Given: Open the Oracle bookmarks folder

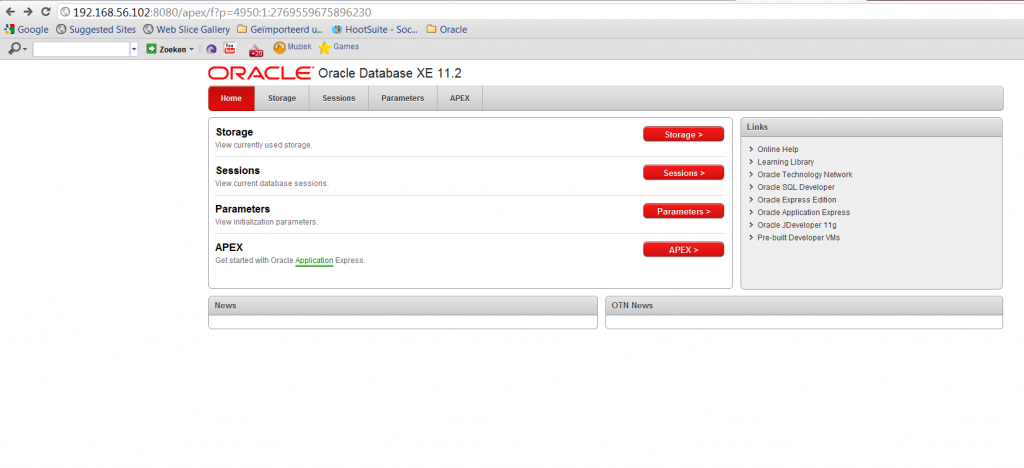Looking at the screenshot, I should [x=447, y=29].
